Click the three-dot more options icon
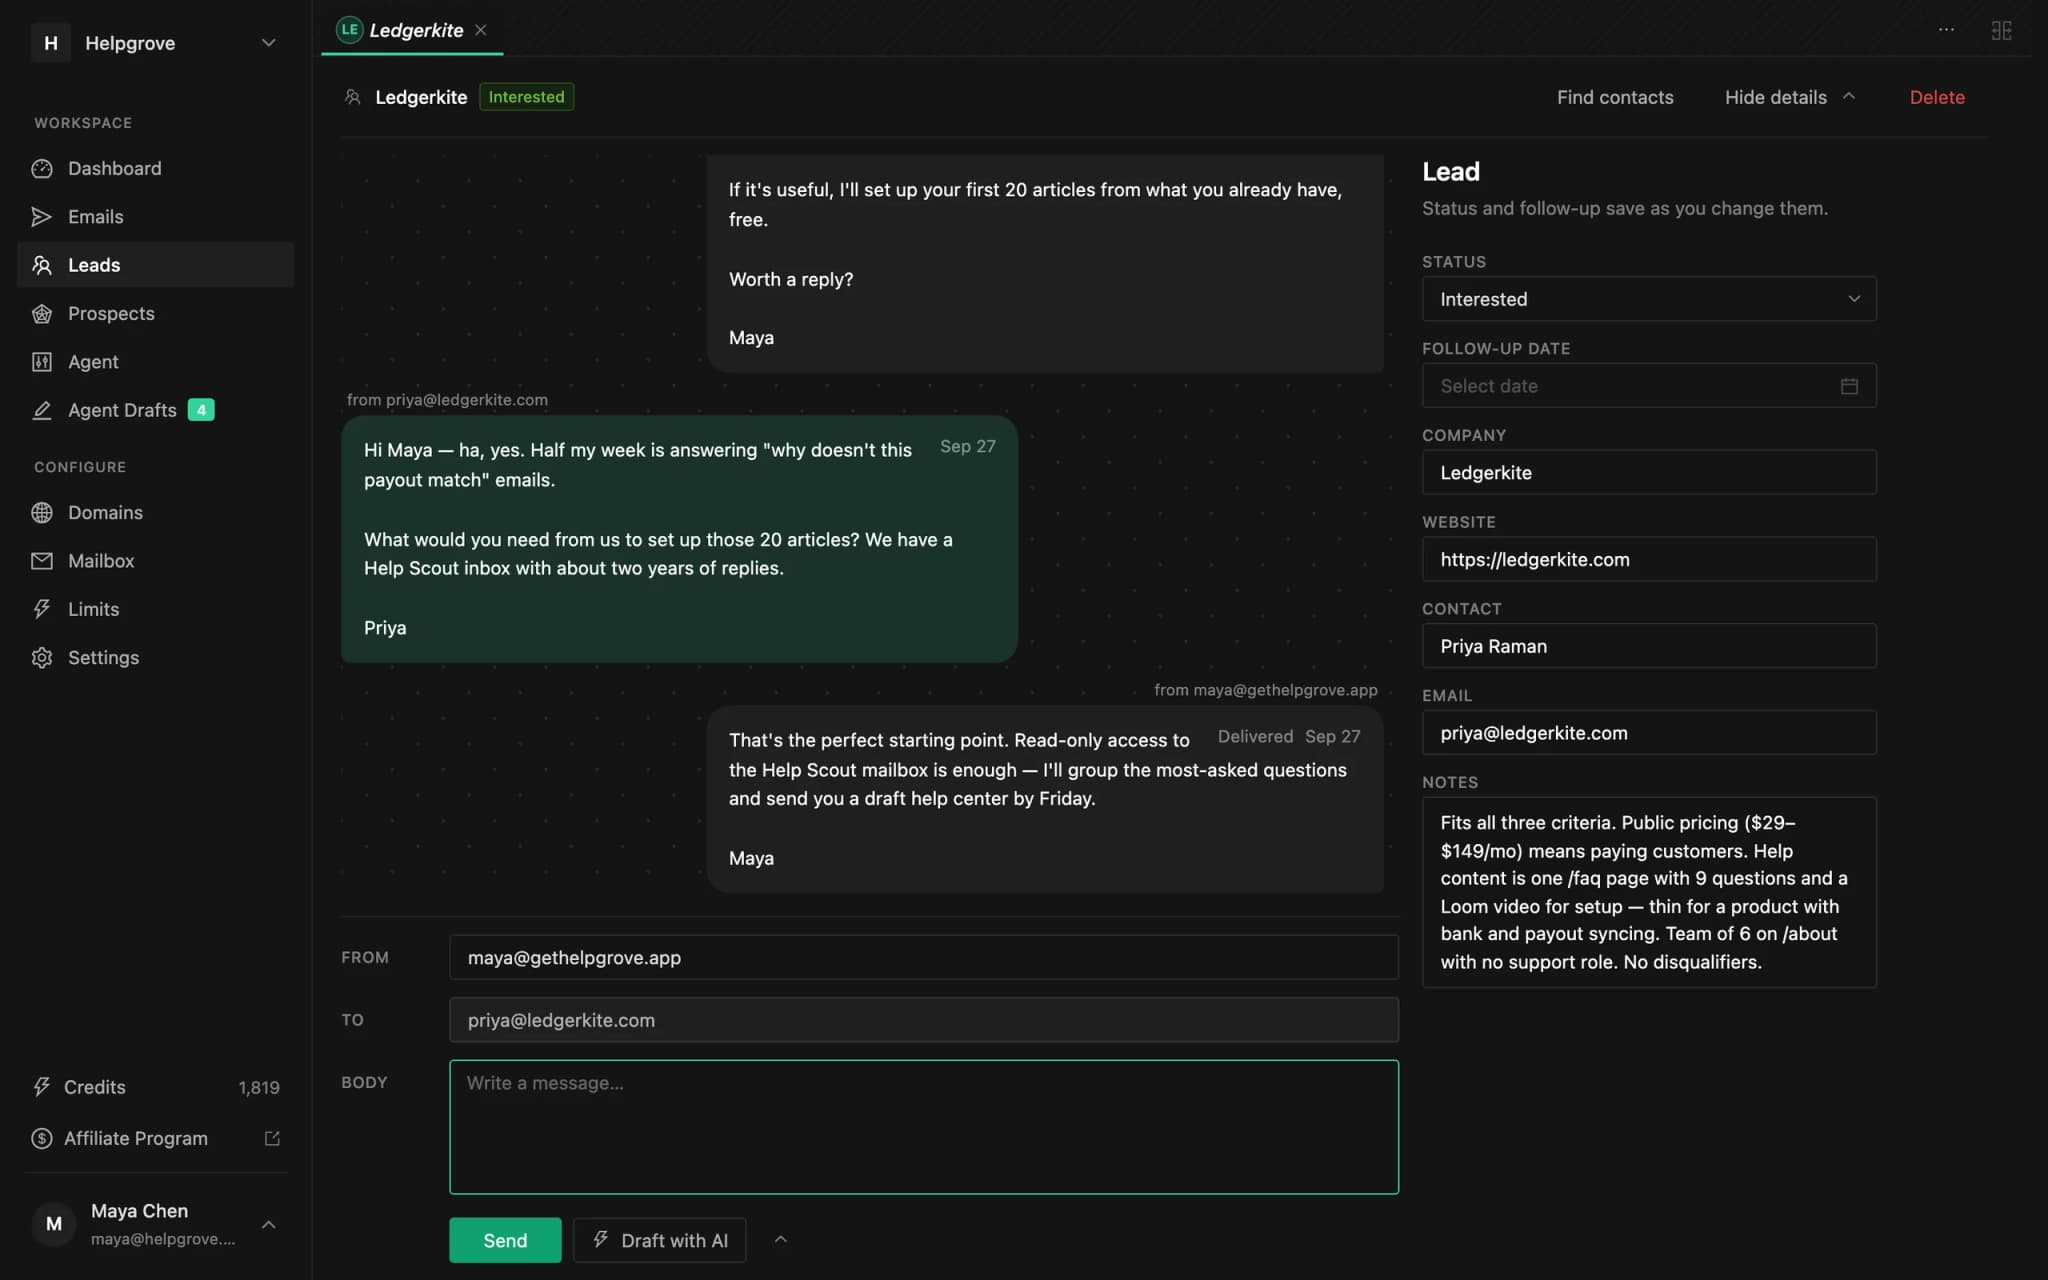The width and height of the screenshot is (2048, 1280). [1946, 30]
